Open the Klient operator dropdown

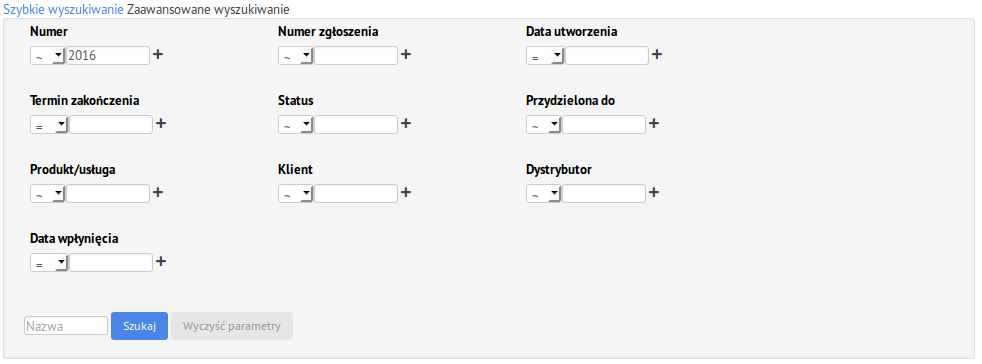click(x=296, y=194)
